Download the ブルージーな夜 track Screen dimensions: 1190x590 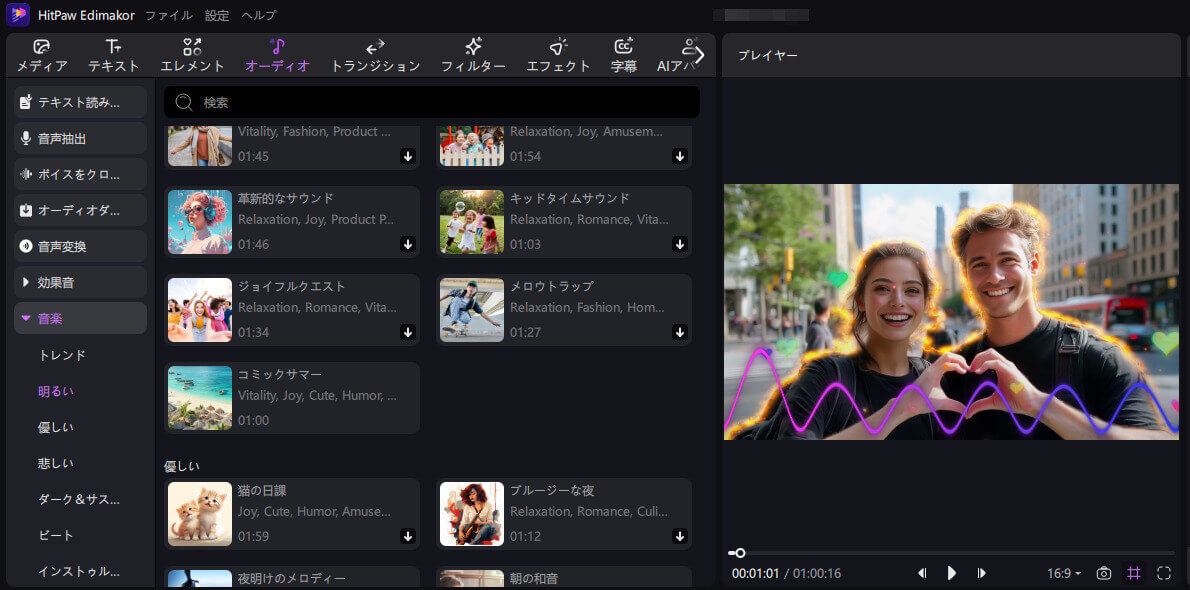[679, 536]
